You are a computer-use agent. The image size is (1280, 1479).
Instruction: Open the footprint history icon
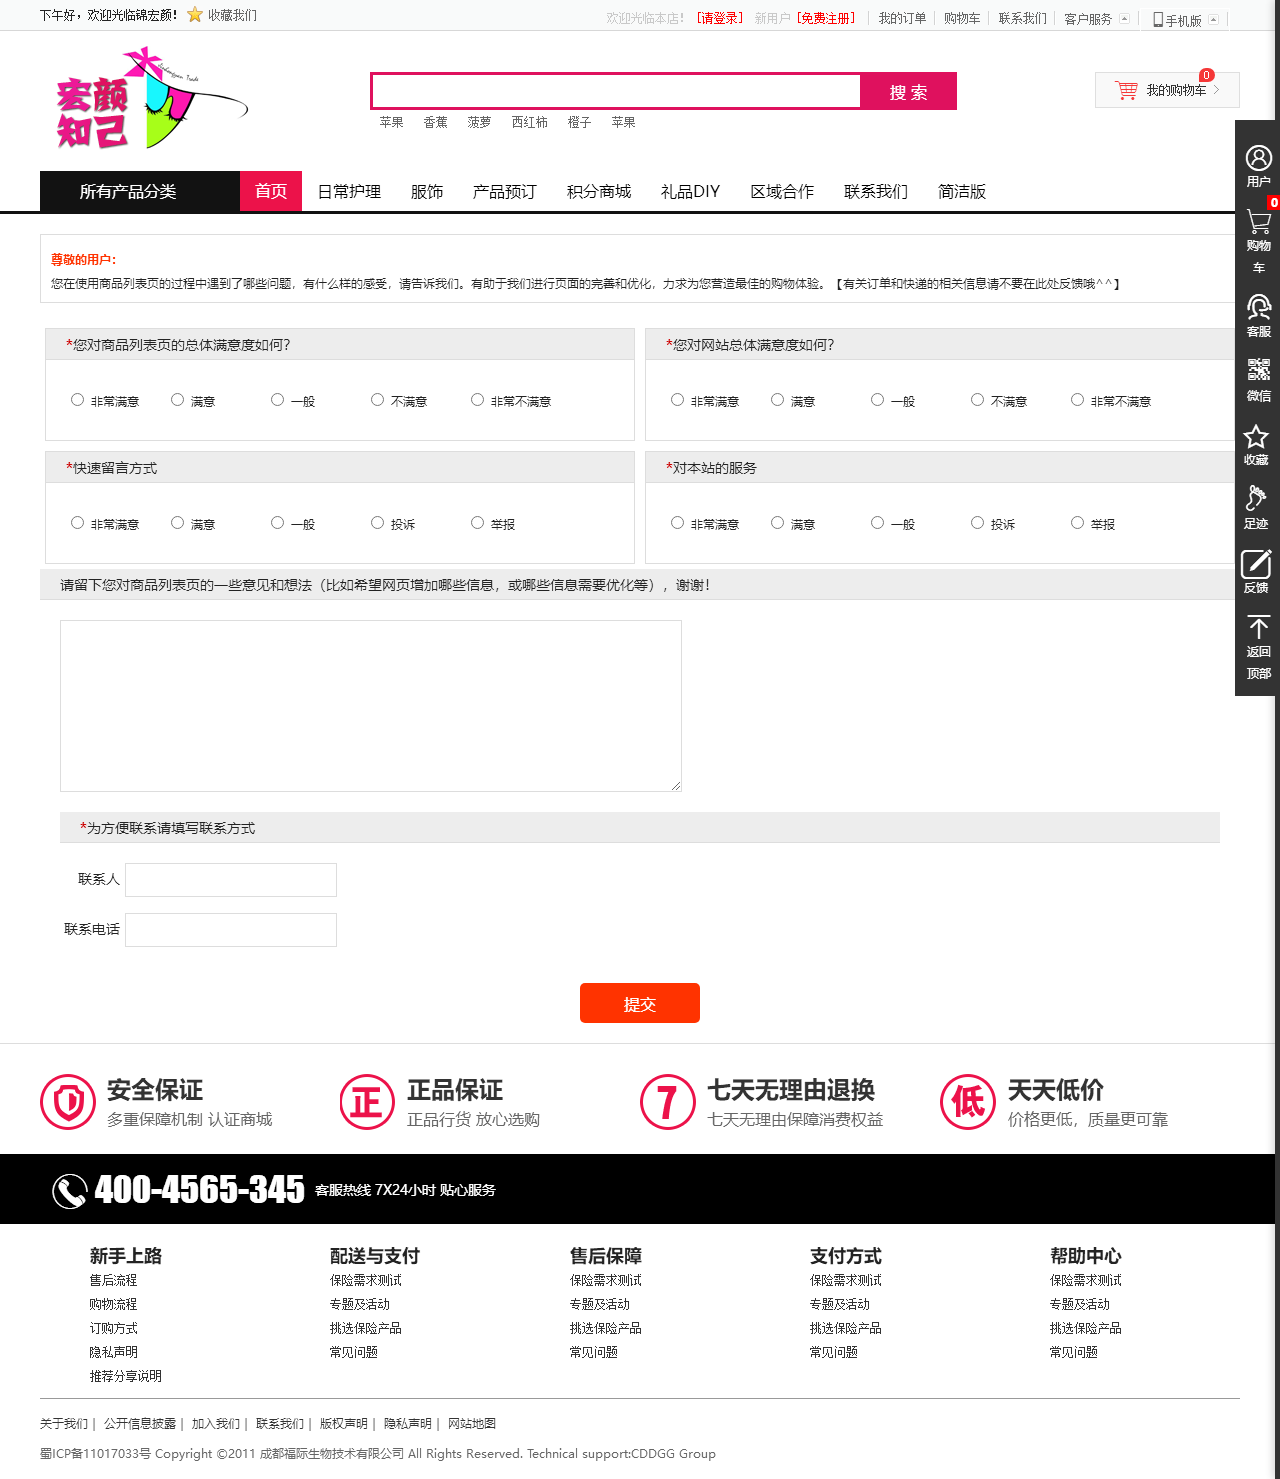tap(1256, 499)
